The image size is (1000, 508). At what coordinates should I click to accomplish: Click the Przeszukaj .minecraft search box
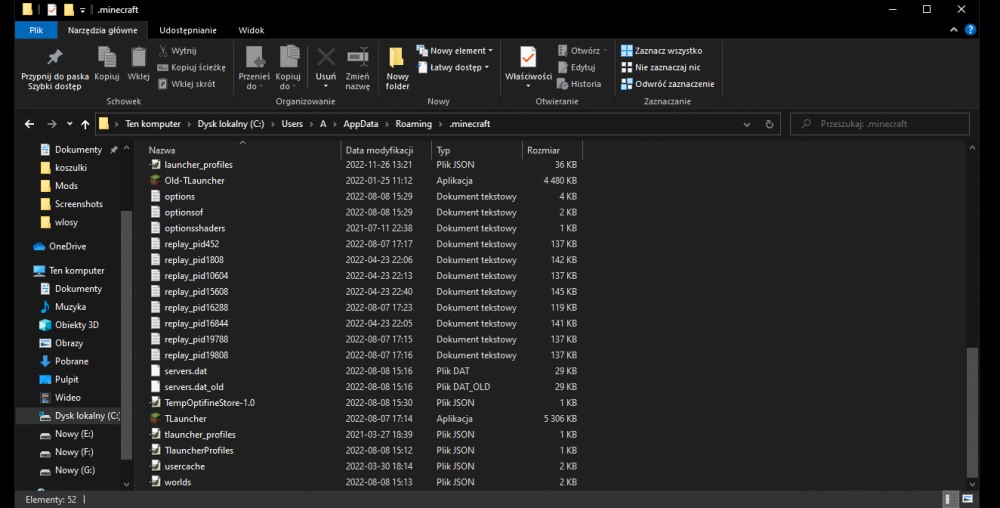tap(880, 124)
